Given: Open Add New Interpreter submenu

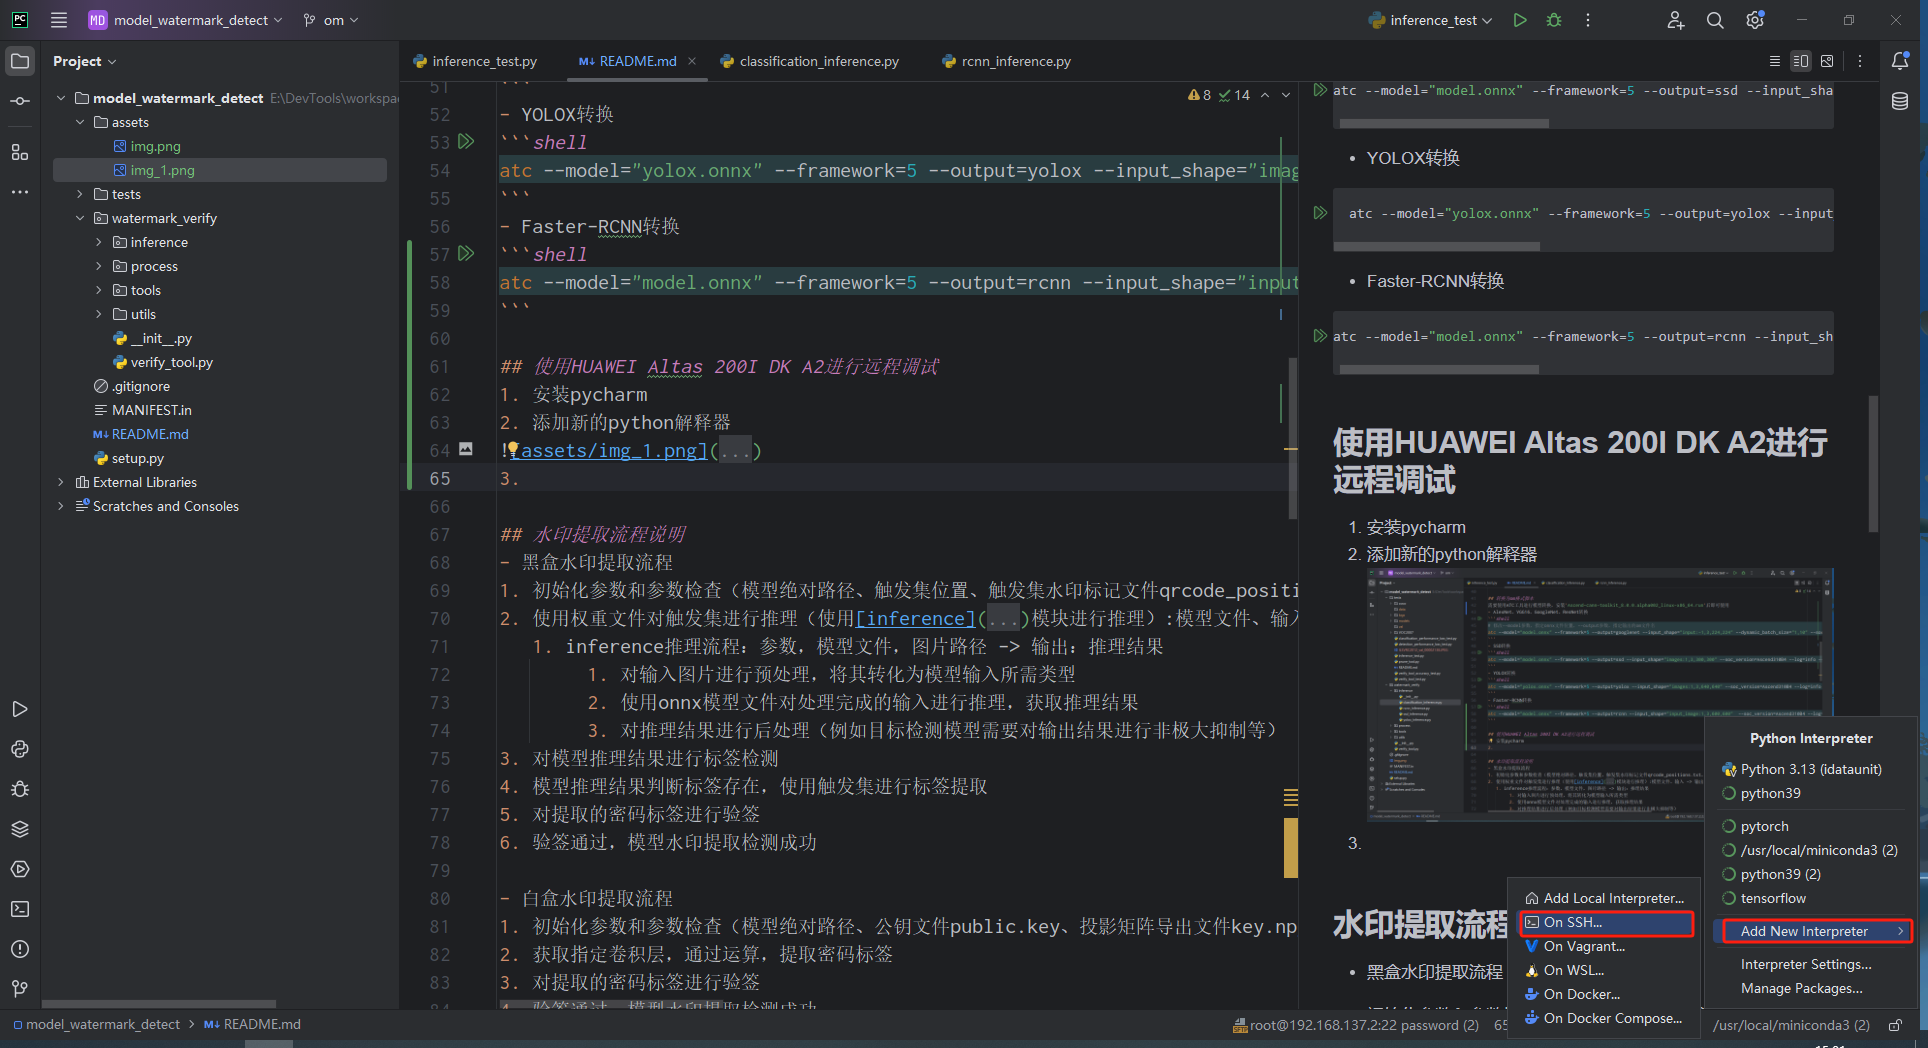Looking at the screenshot, I should [x=1812, y=931].
